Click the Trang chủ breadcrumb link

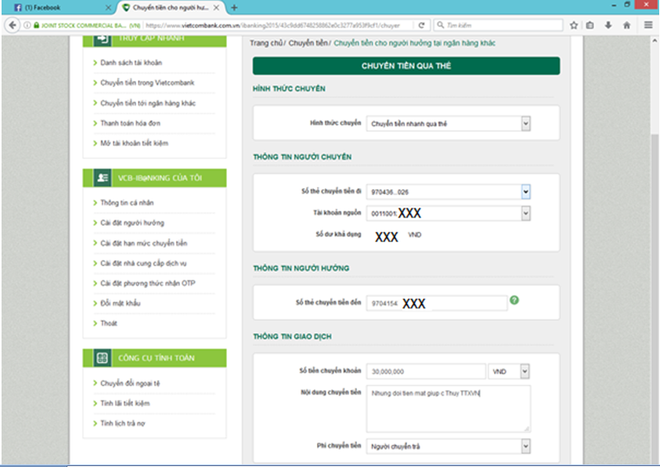[267, 43]
